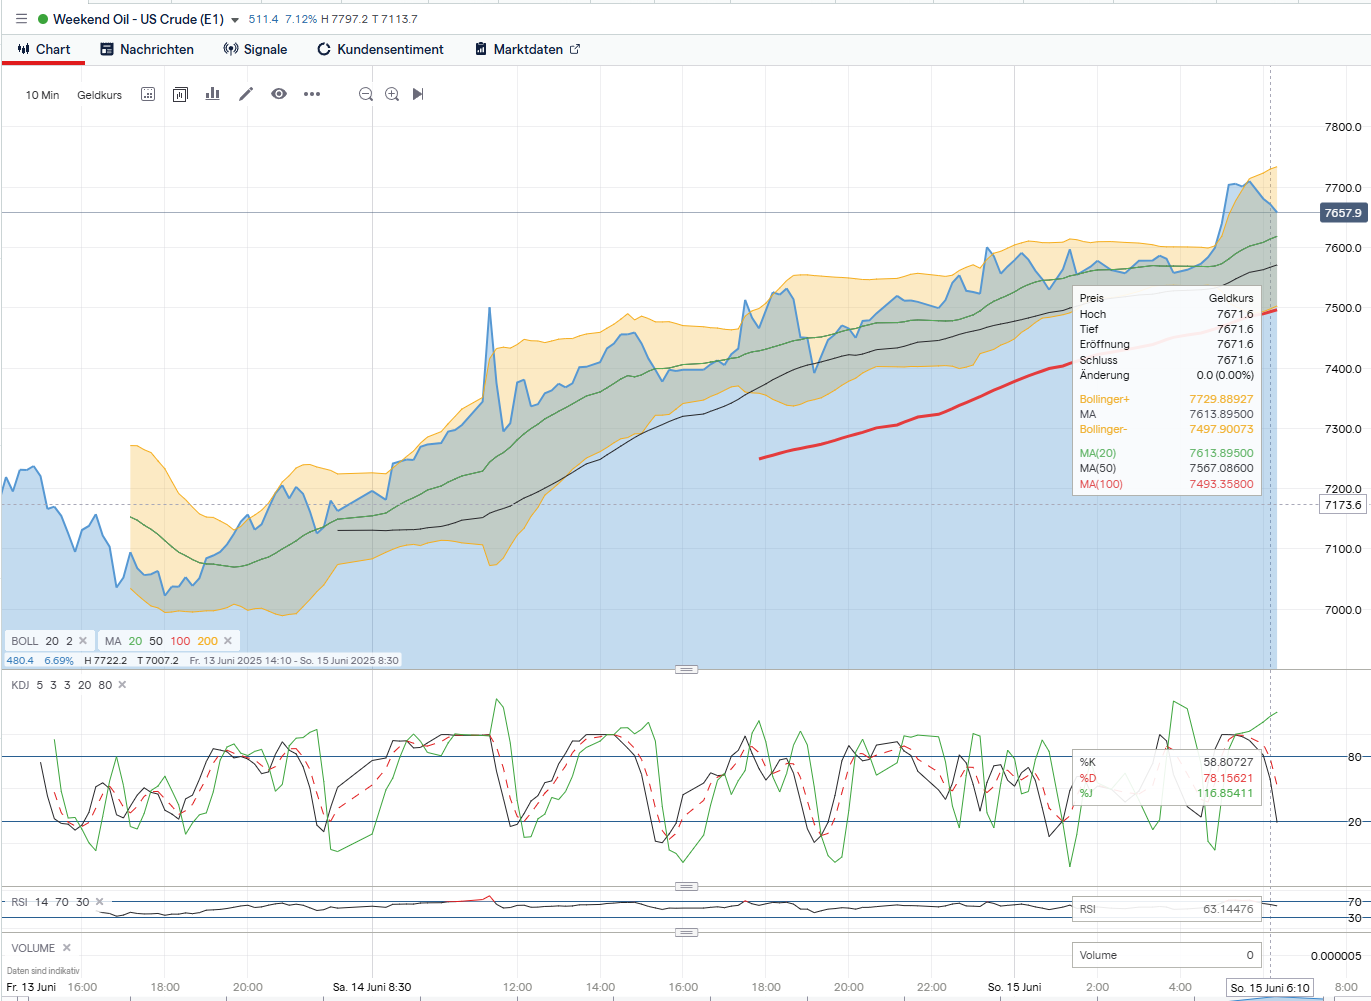Screen dimensions: 1371x1001
Task: Click the crosshair price label 7173.6
Action: click(x=1343, y=505)
